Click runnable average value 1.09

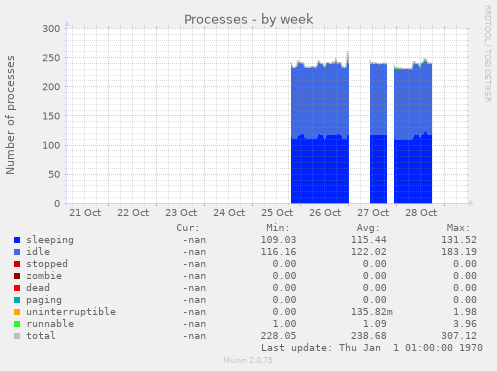coord(375,324)
